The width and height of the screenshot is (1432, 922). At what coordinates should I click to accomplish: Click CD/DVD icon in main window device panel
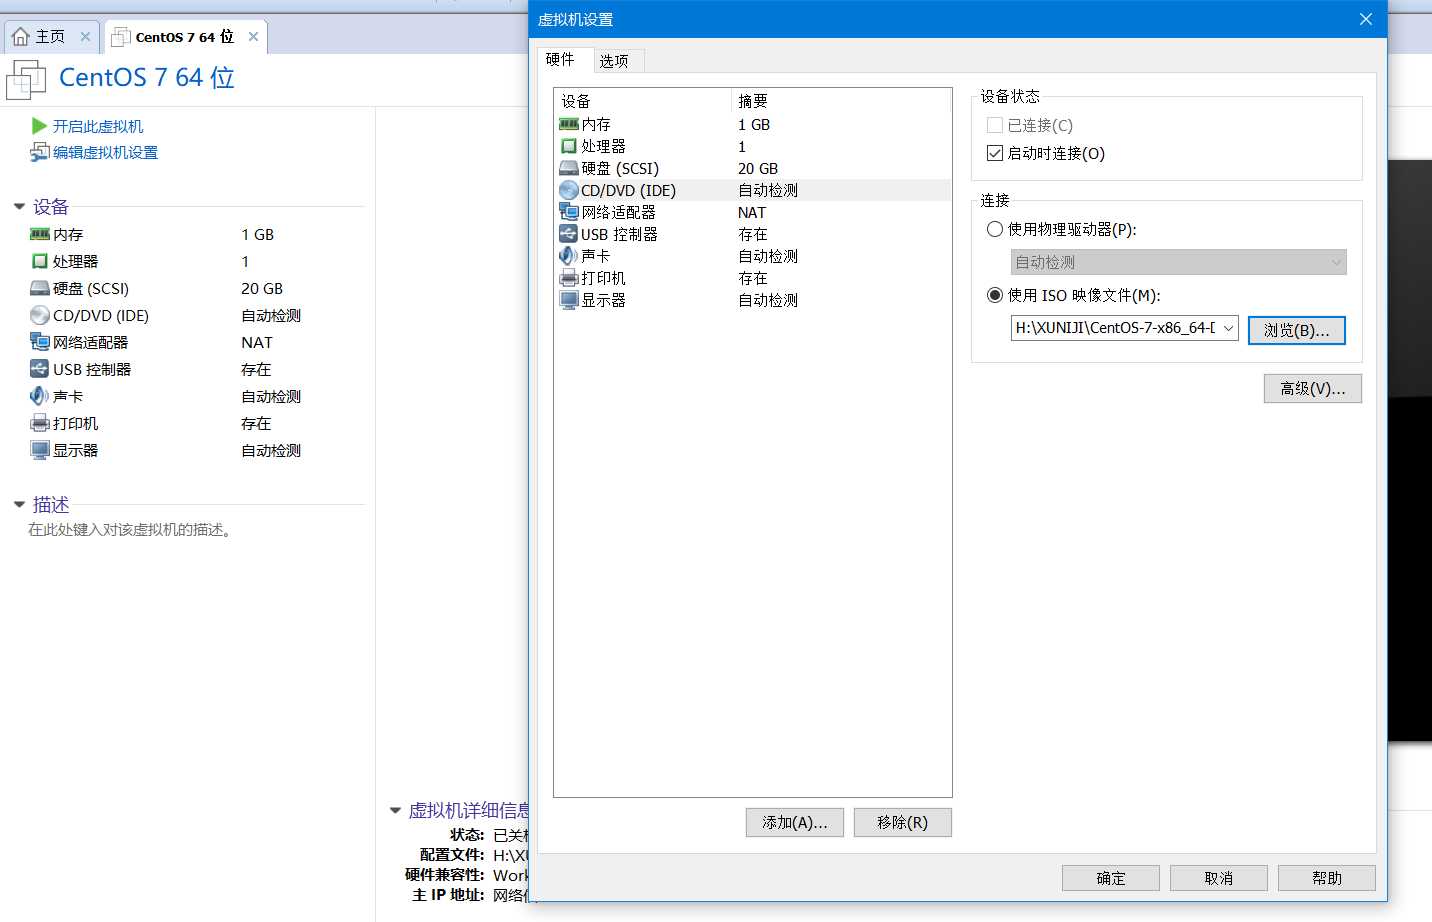(40, 315)
